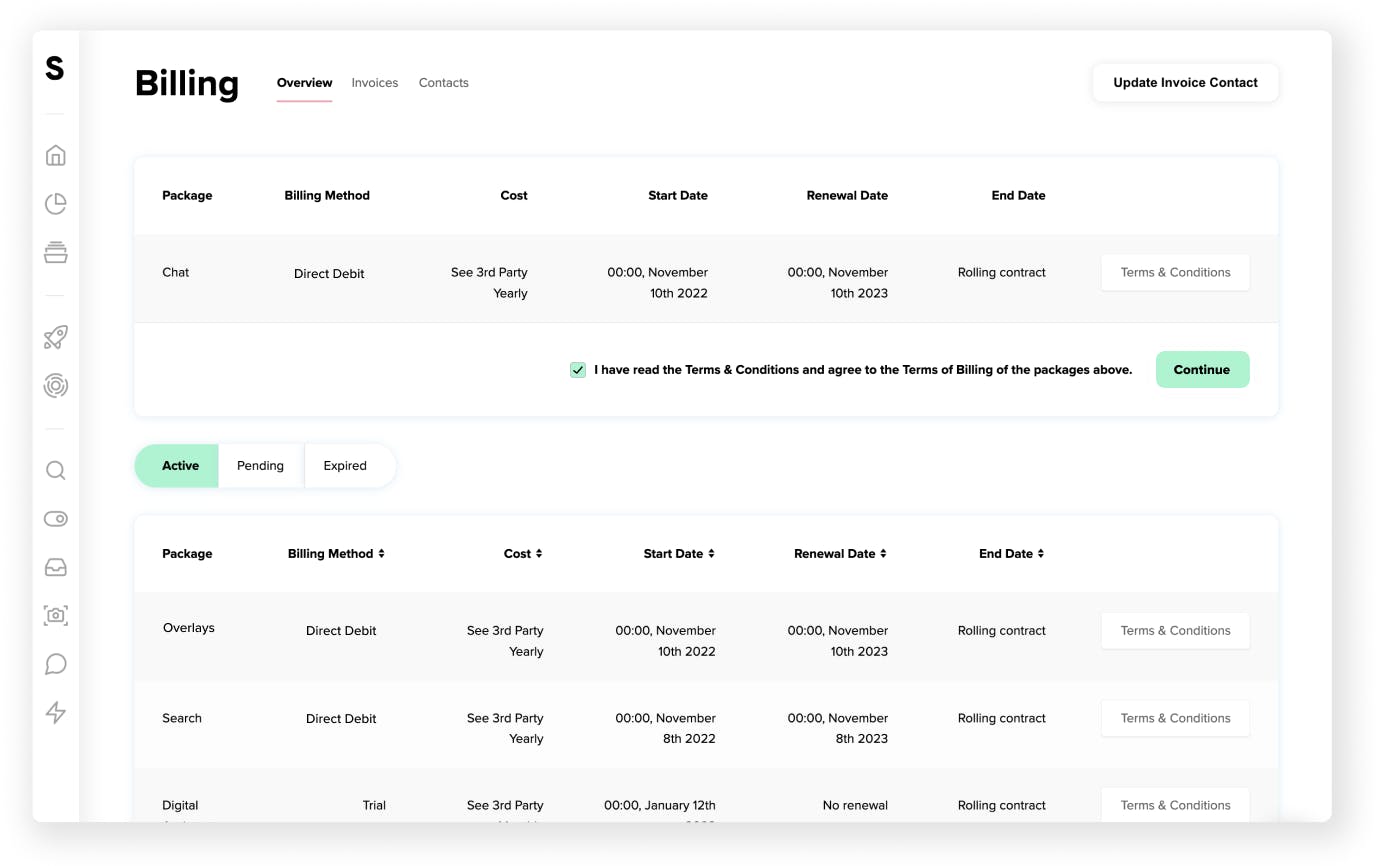1380x866 pixels.
Task: Open the search magnifier icon in sidebar
Action: point(56,470)
